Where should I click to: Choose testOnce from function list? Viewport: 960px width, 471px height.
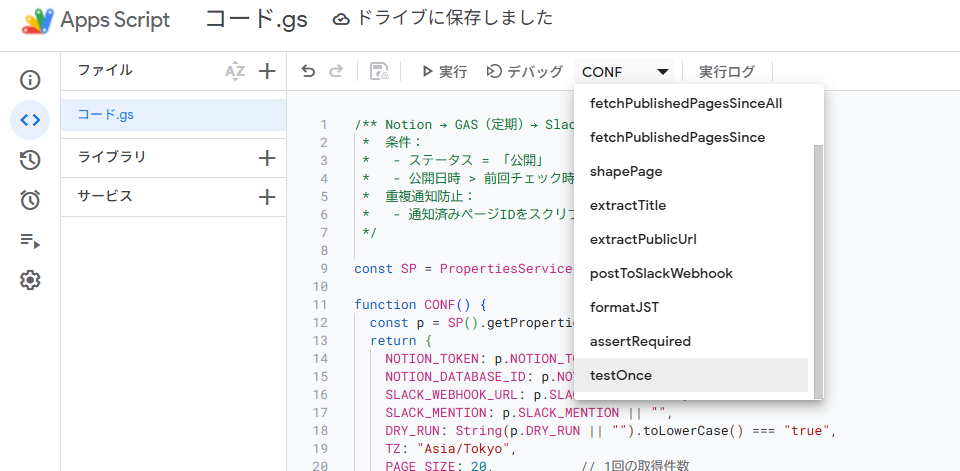pyautogui.click(x=621, y=375)
